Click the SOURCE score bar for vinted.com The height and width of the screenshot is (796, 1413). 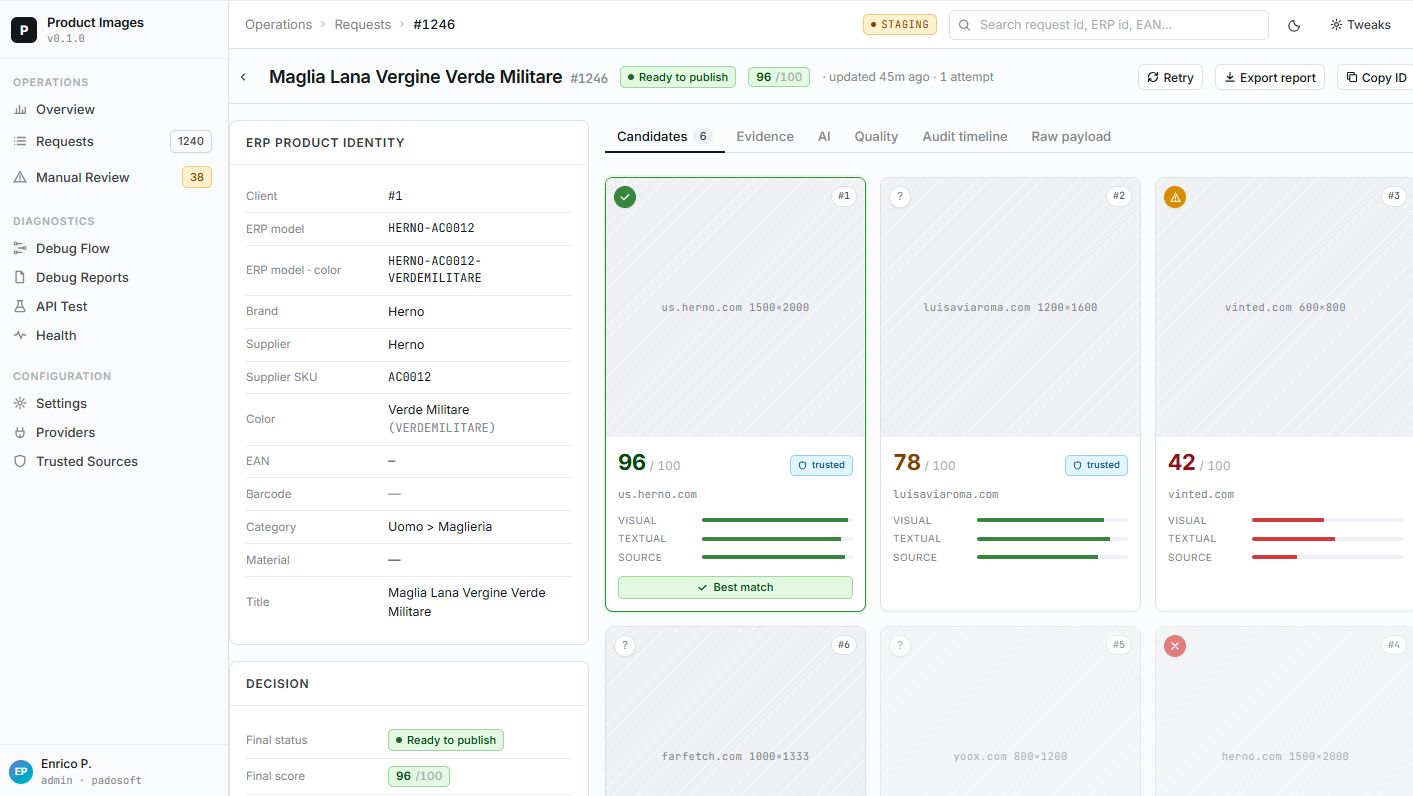pyautogui.click(x=1327, y=557)
